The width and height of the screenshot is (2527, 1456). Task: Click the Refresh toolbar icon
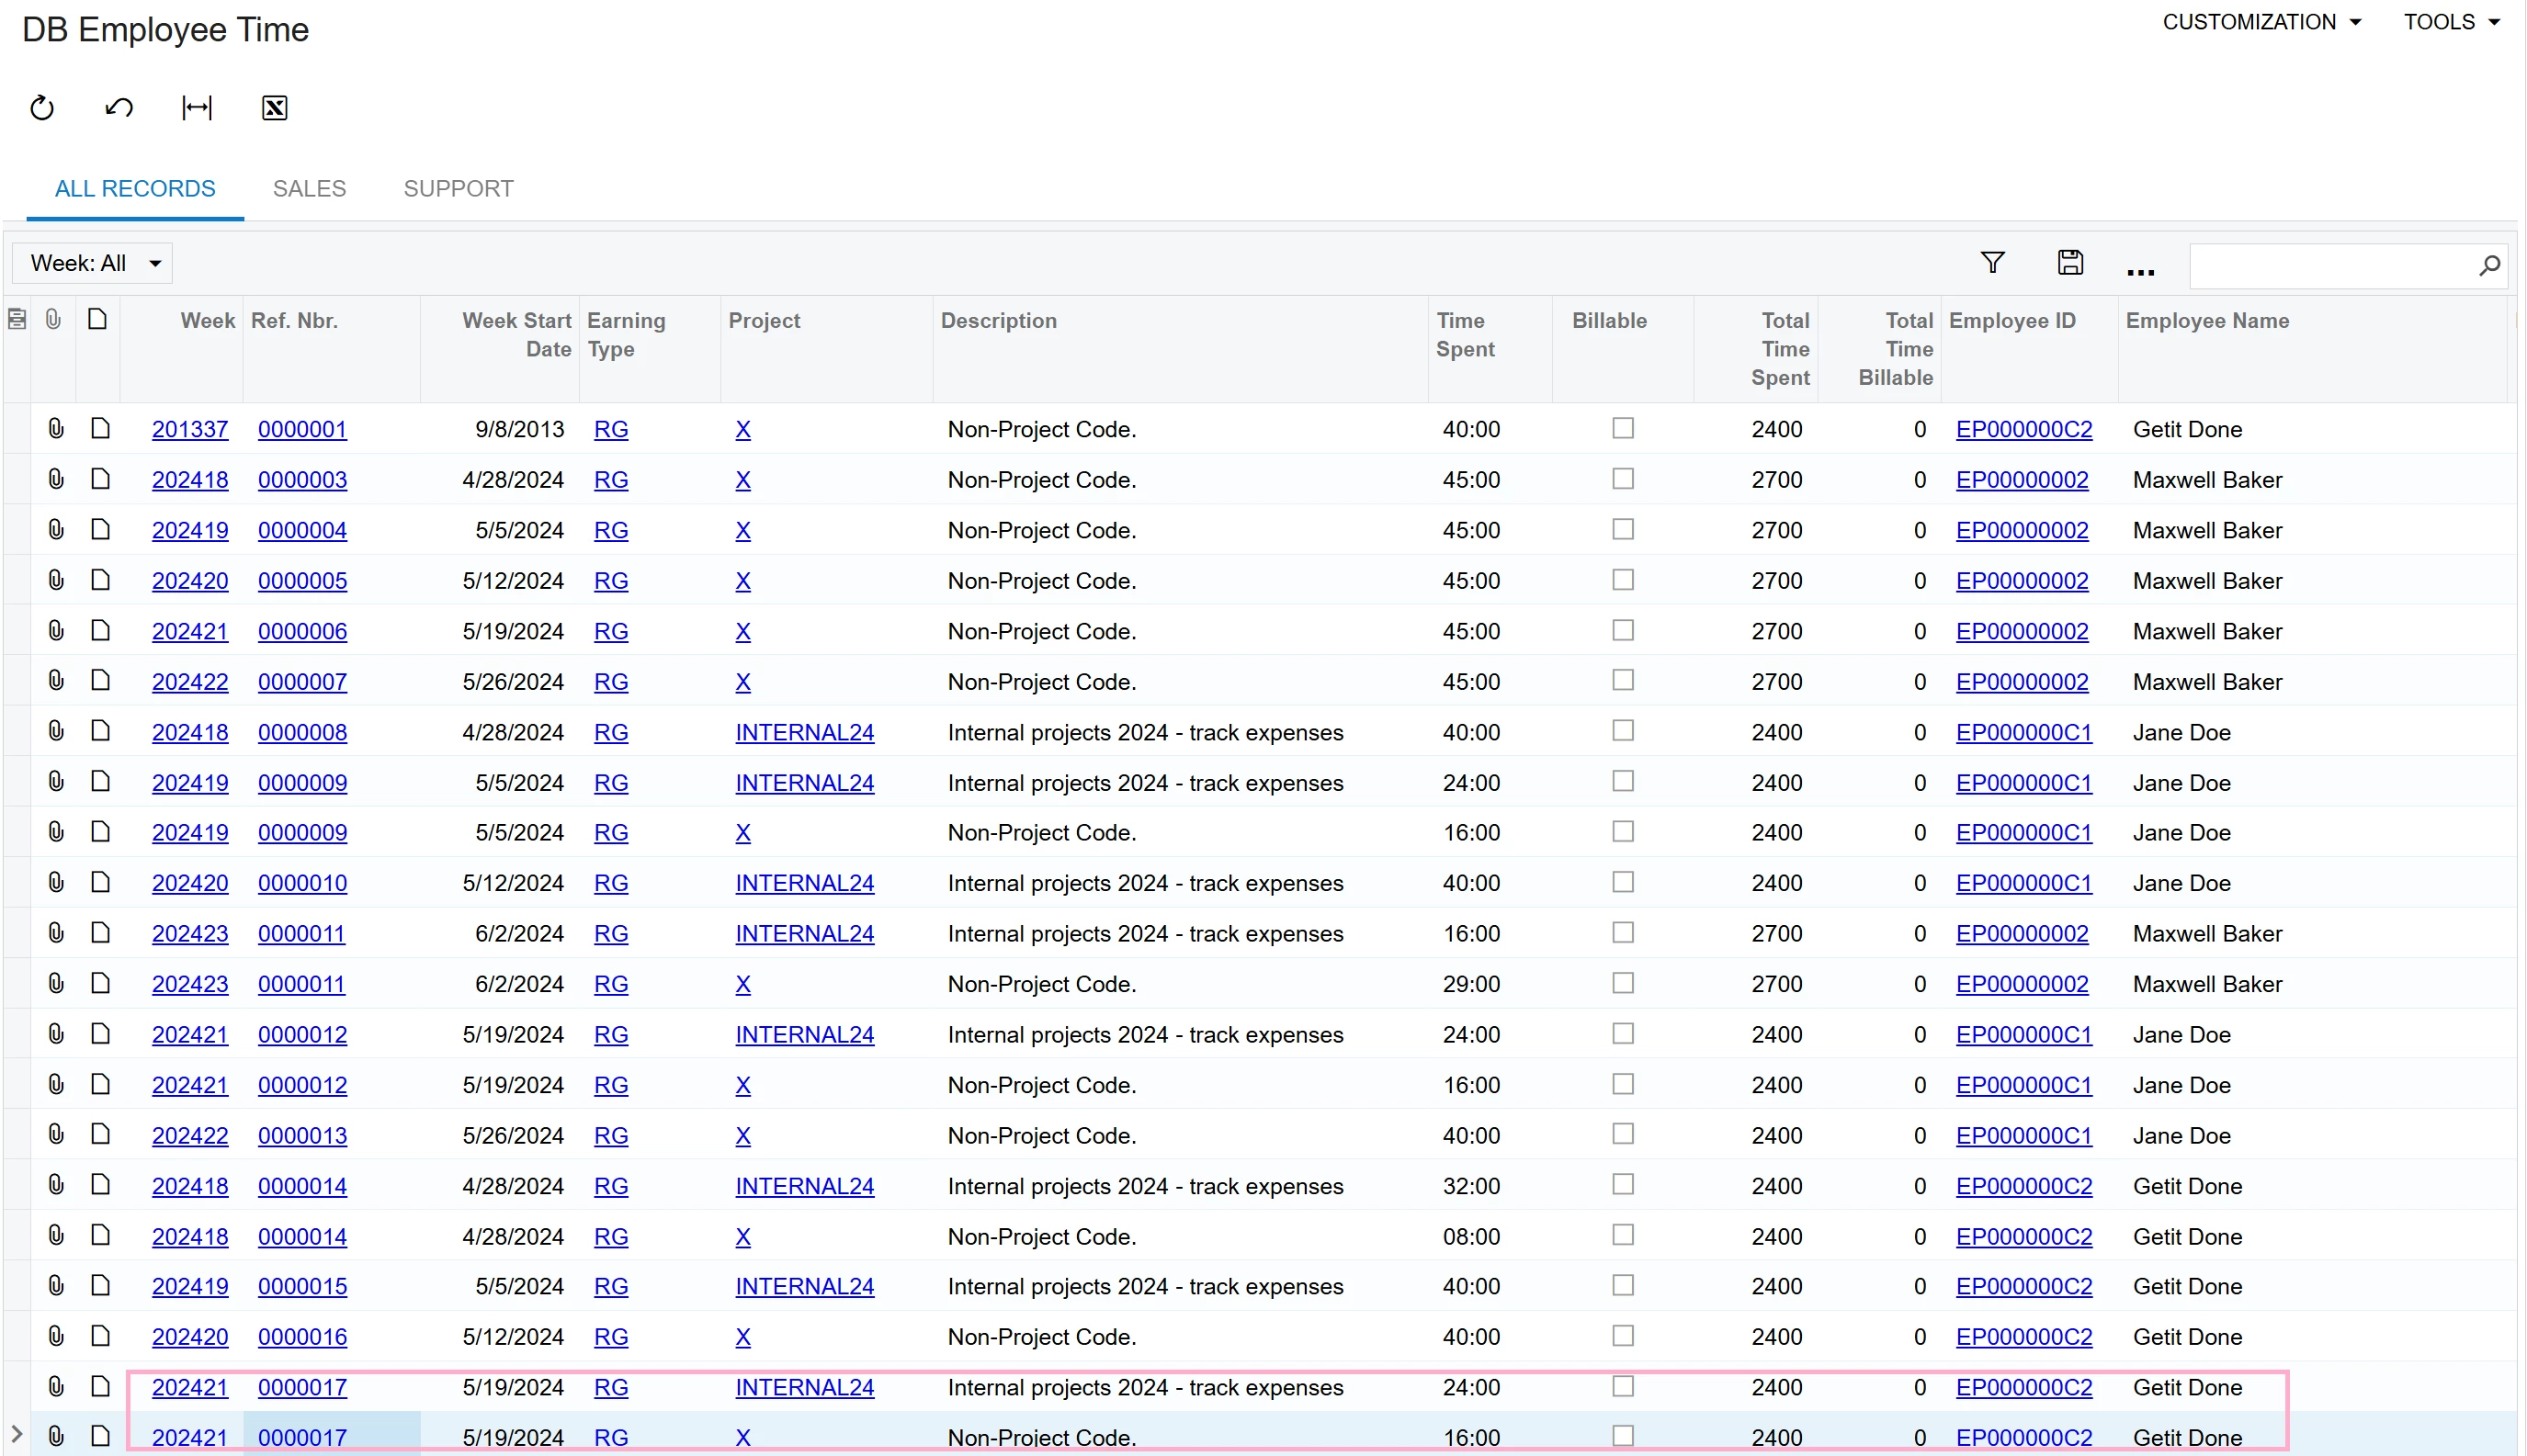[42, 107]
